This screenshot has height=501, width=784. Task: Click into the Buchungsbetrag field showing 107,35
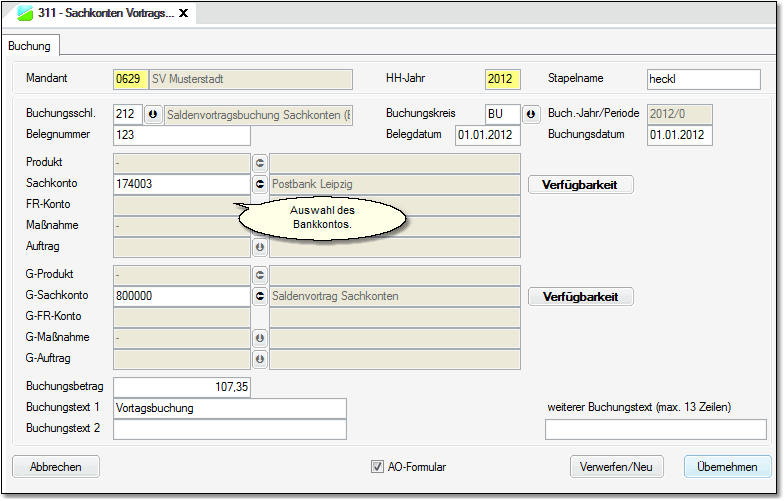point(182,386)
